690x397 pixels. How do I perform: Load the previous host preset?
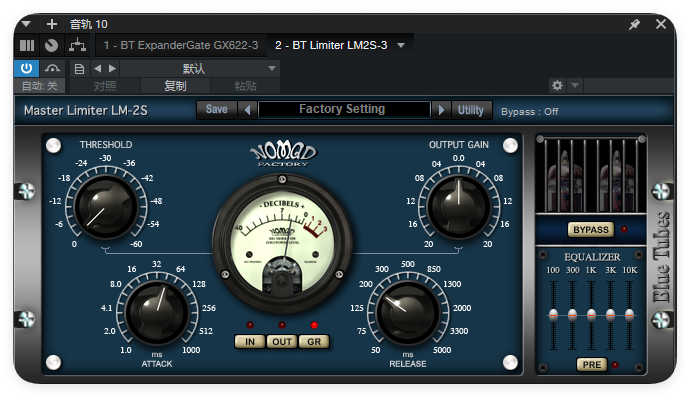tap(98, 68)
